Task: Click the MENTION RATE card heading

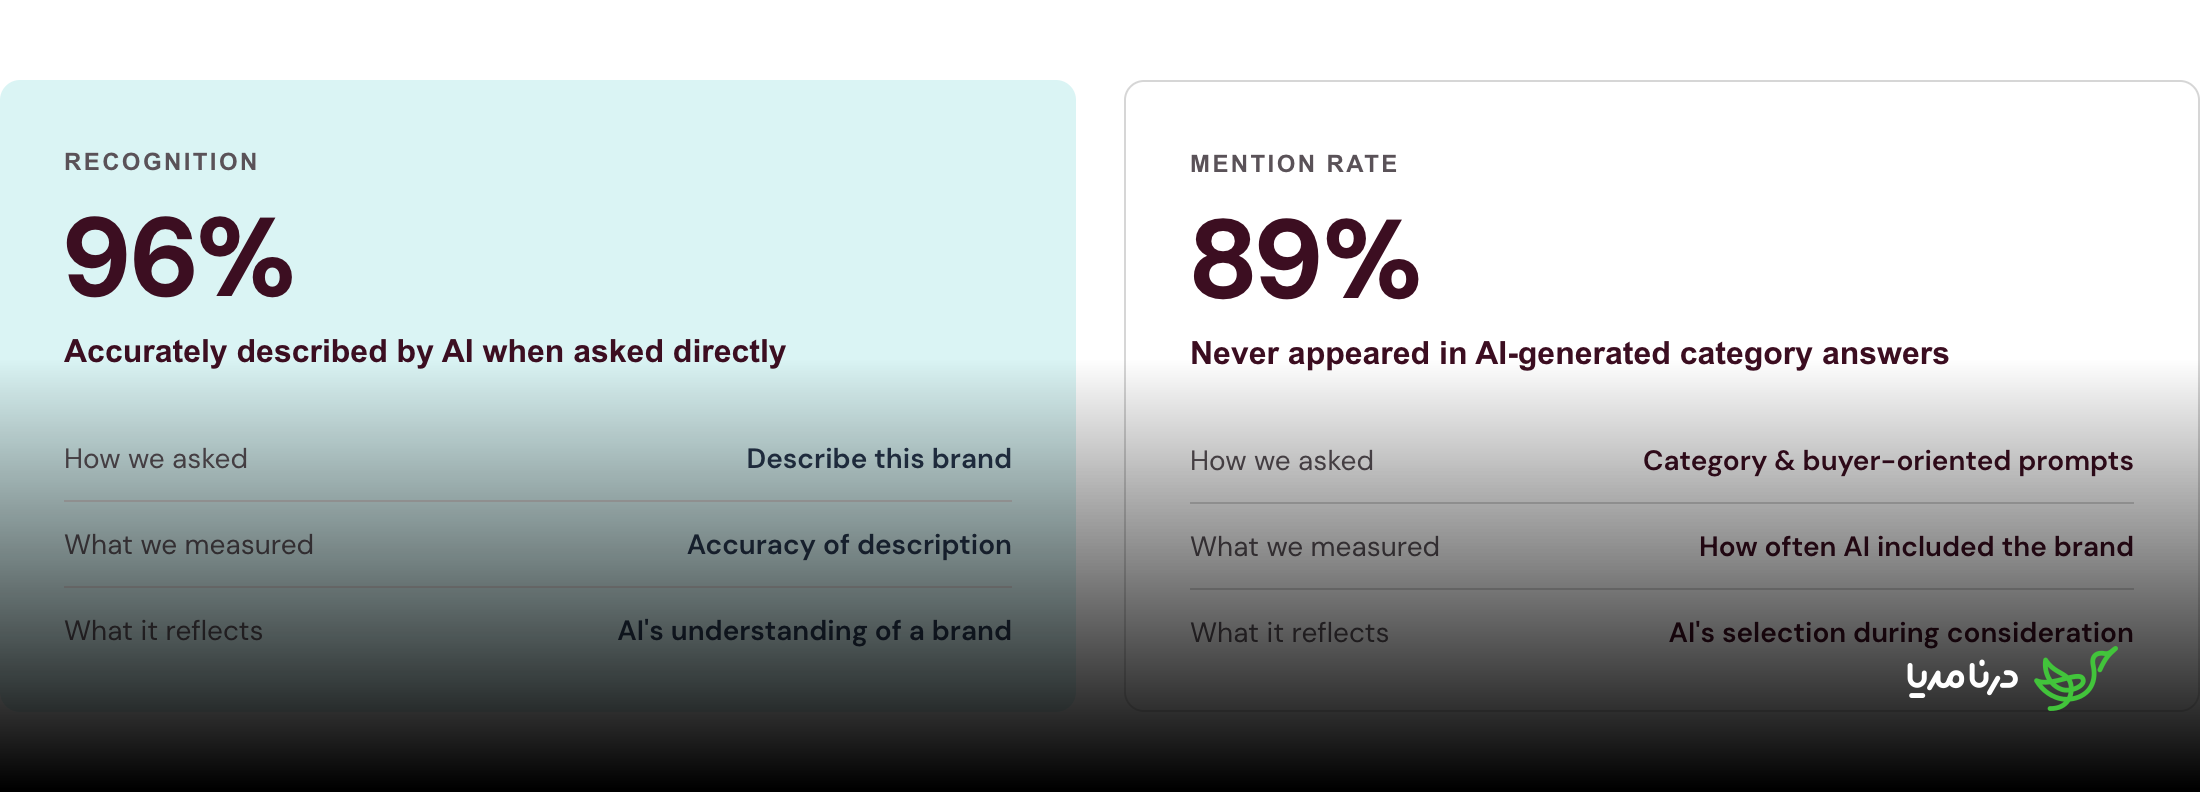Action: (1294, 164)
